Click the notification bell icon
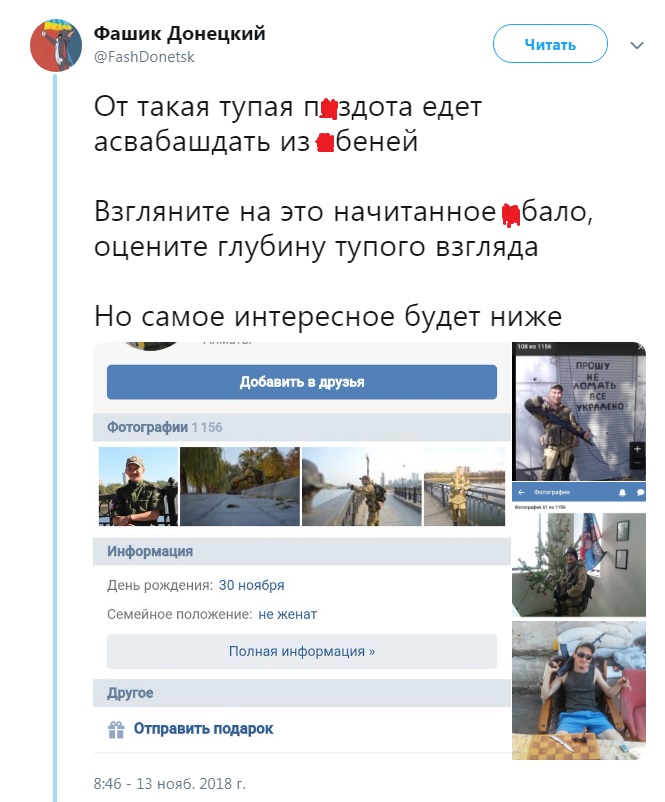Screen dimensions: 665x802 pos(623,492)
